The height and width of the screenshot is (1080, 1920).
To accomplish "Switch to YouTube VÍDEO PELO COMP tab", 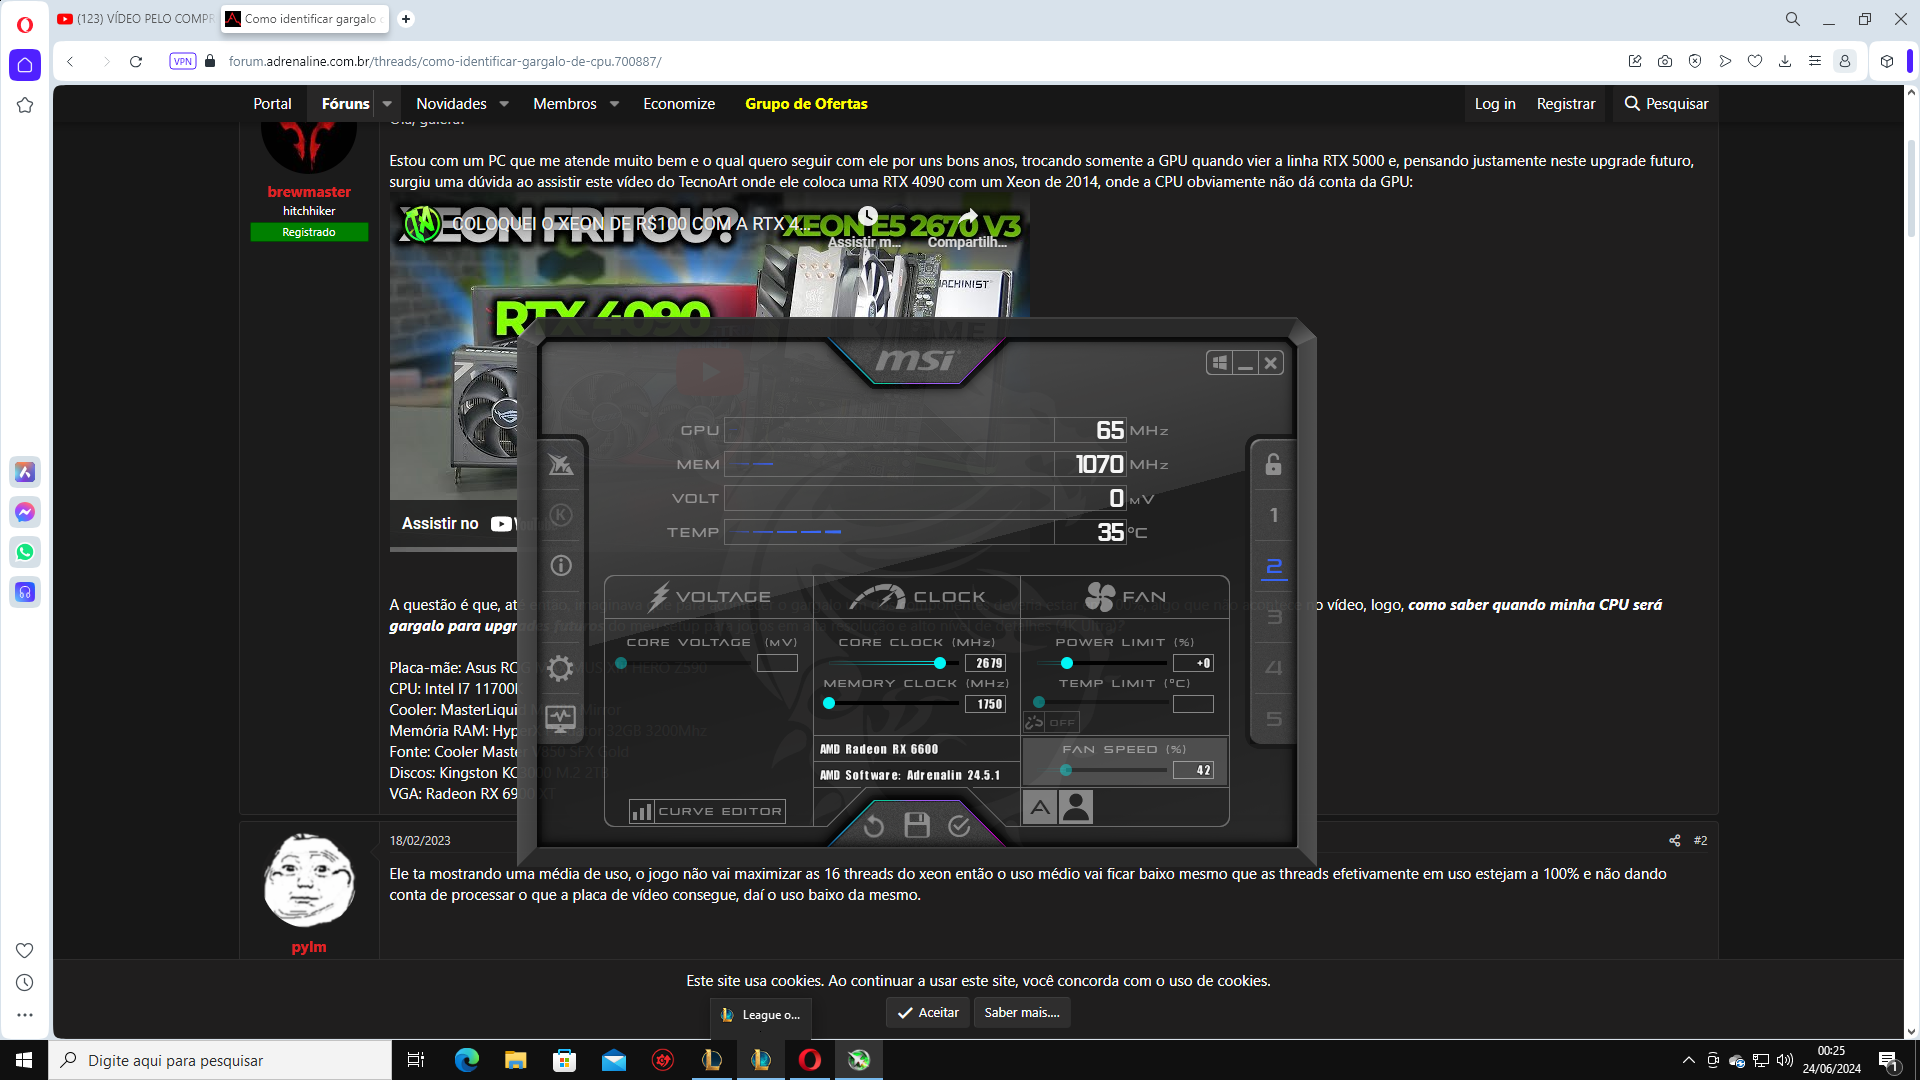I will [135, 18].
